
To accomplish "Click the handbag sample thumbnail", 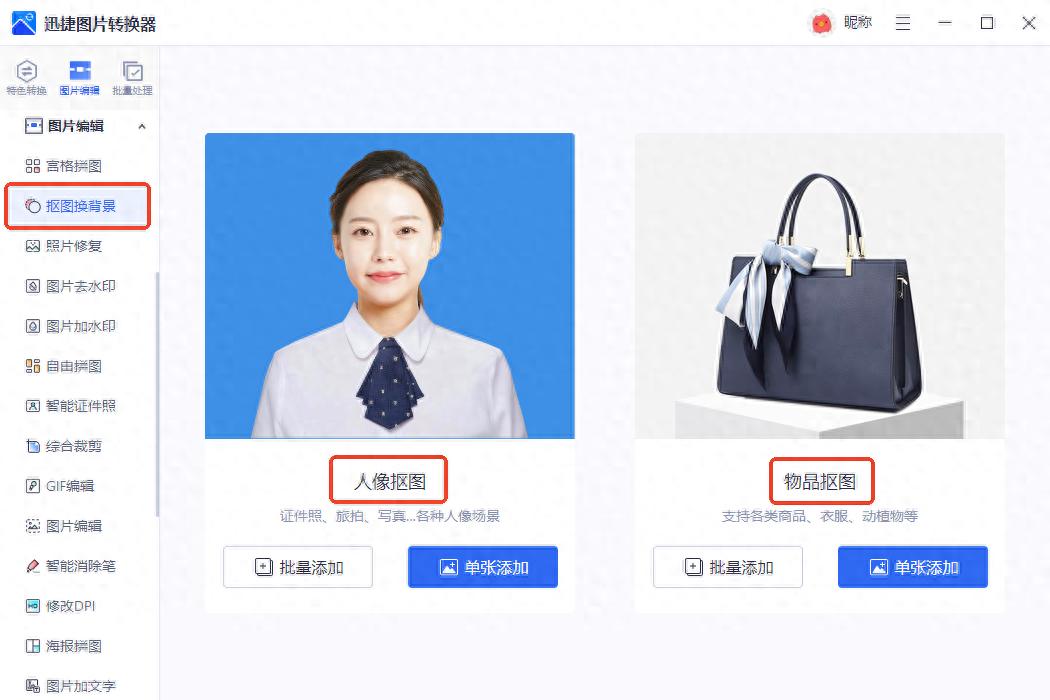I will (820, 286).
